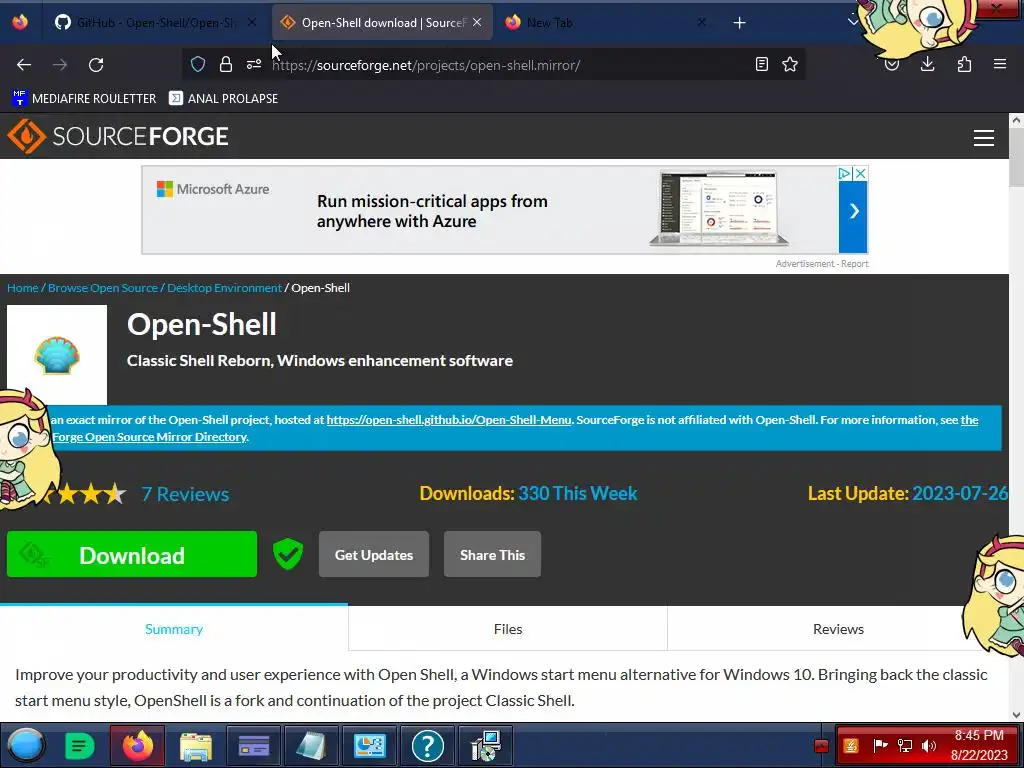Viewport: 1024px width, 768px height.
Task: Open the Start orb on the taskbar
Action: 26,745
